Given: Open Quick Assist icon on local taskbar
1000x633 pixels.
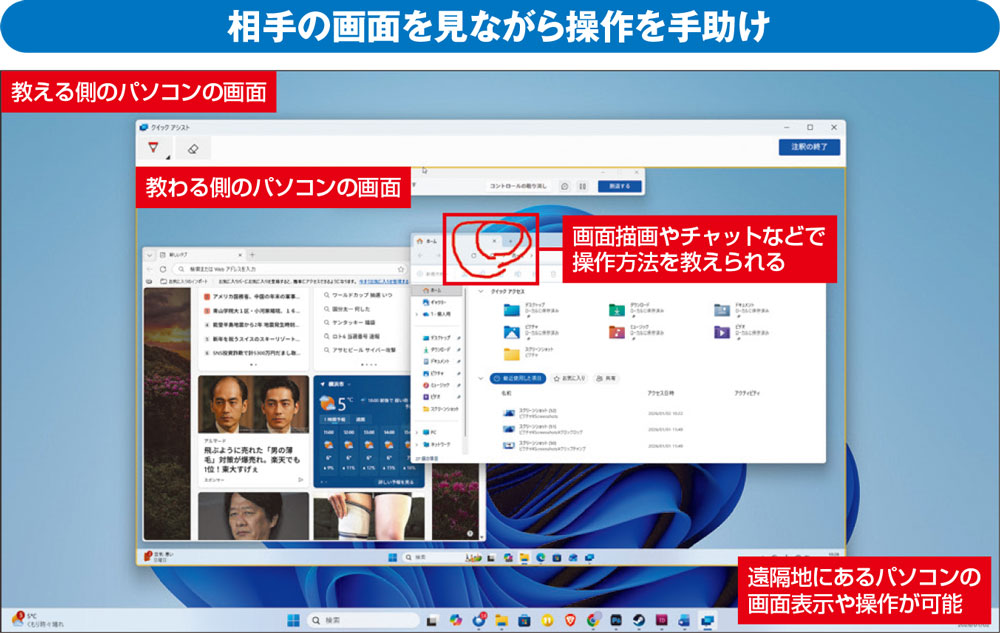Looking at the screenshot, I should (707, 620).
